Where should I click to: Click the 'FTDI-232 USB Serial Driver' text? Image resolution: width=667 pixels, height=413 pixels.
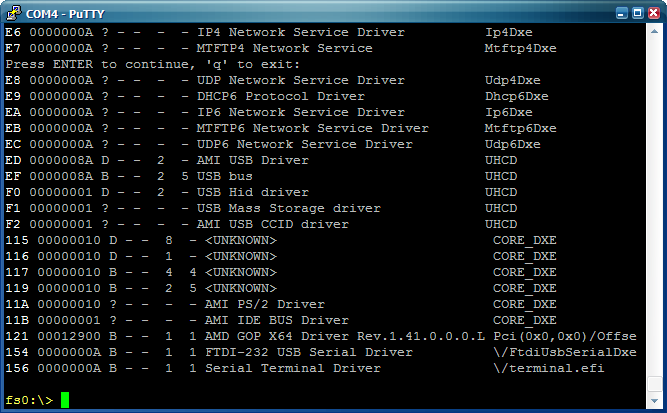309,353
